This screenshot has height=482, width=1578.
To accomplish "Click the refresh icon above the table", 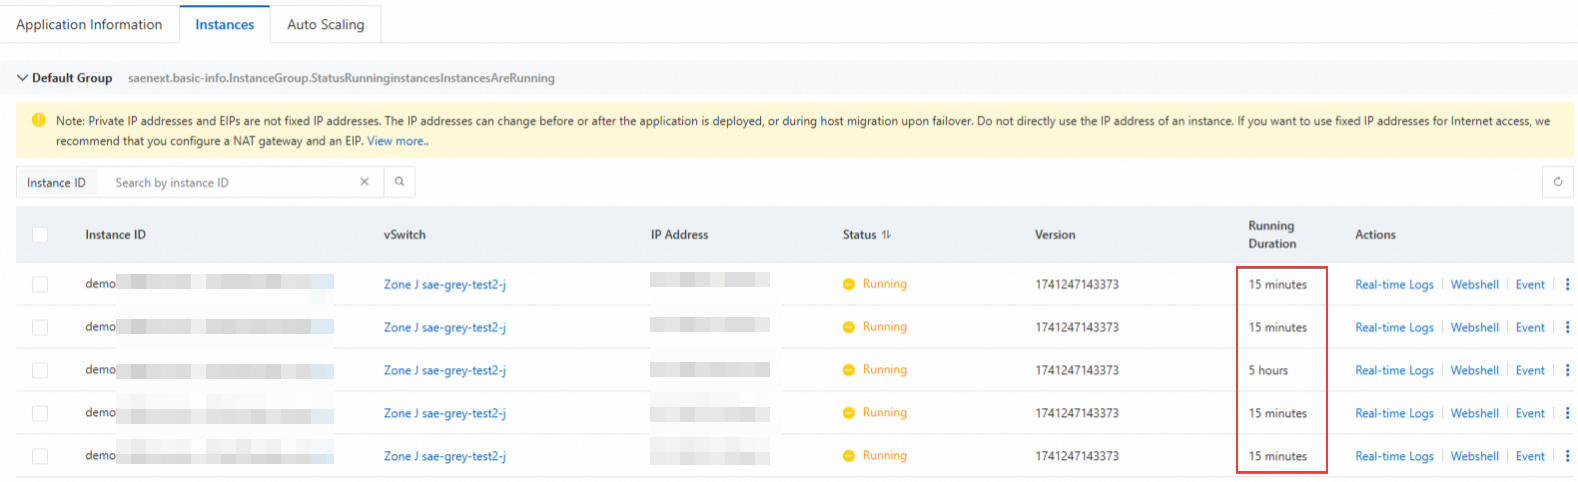I will pos(1557,182).
